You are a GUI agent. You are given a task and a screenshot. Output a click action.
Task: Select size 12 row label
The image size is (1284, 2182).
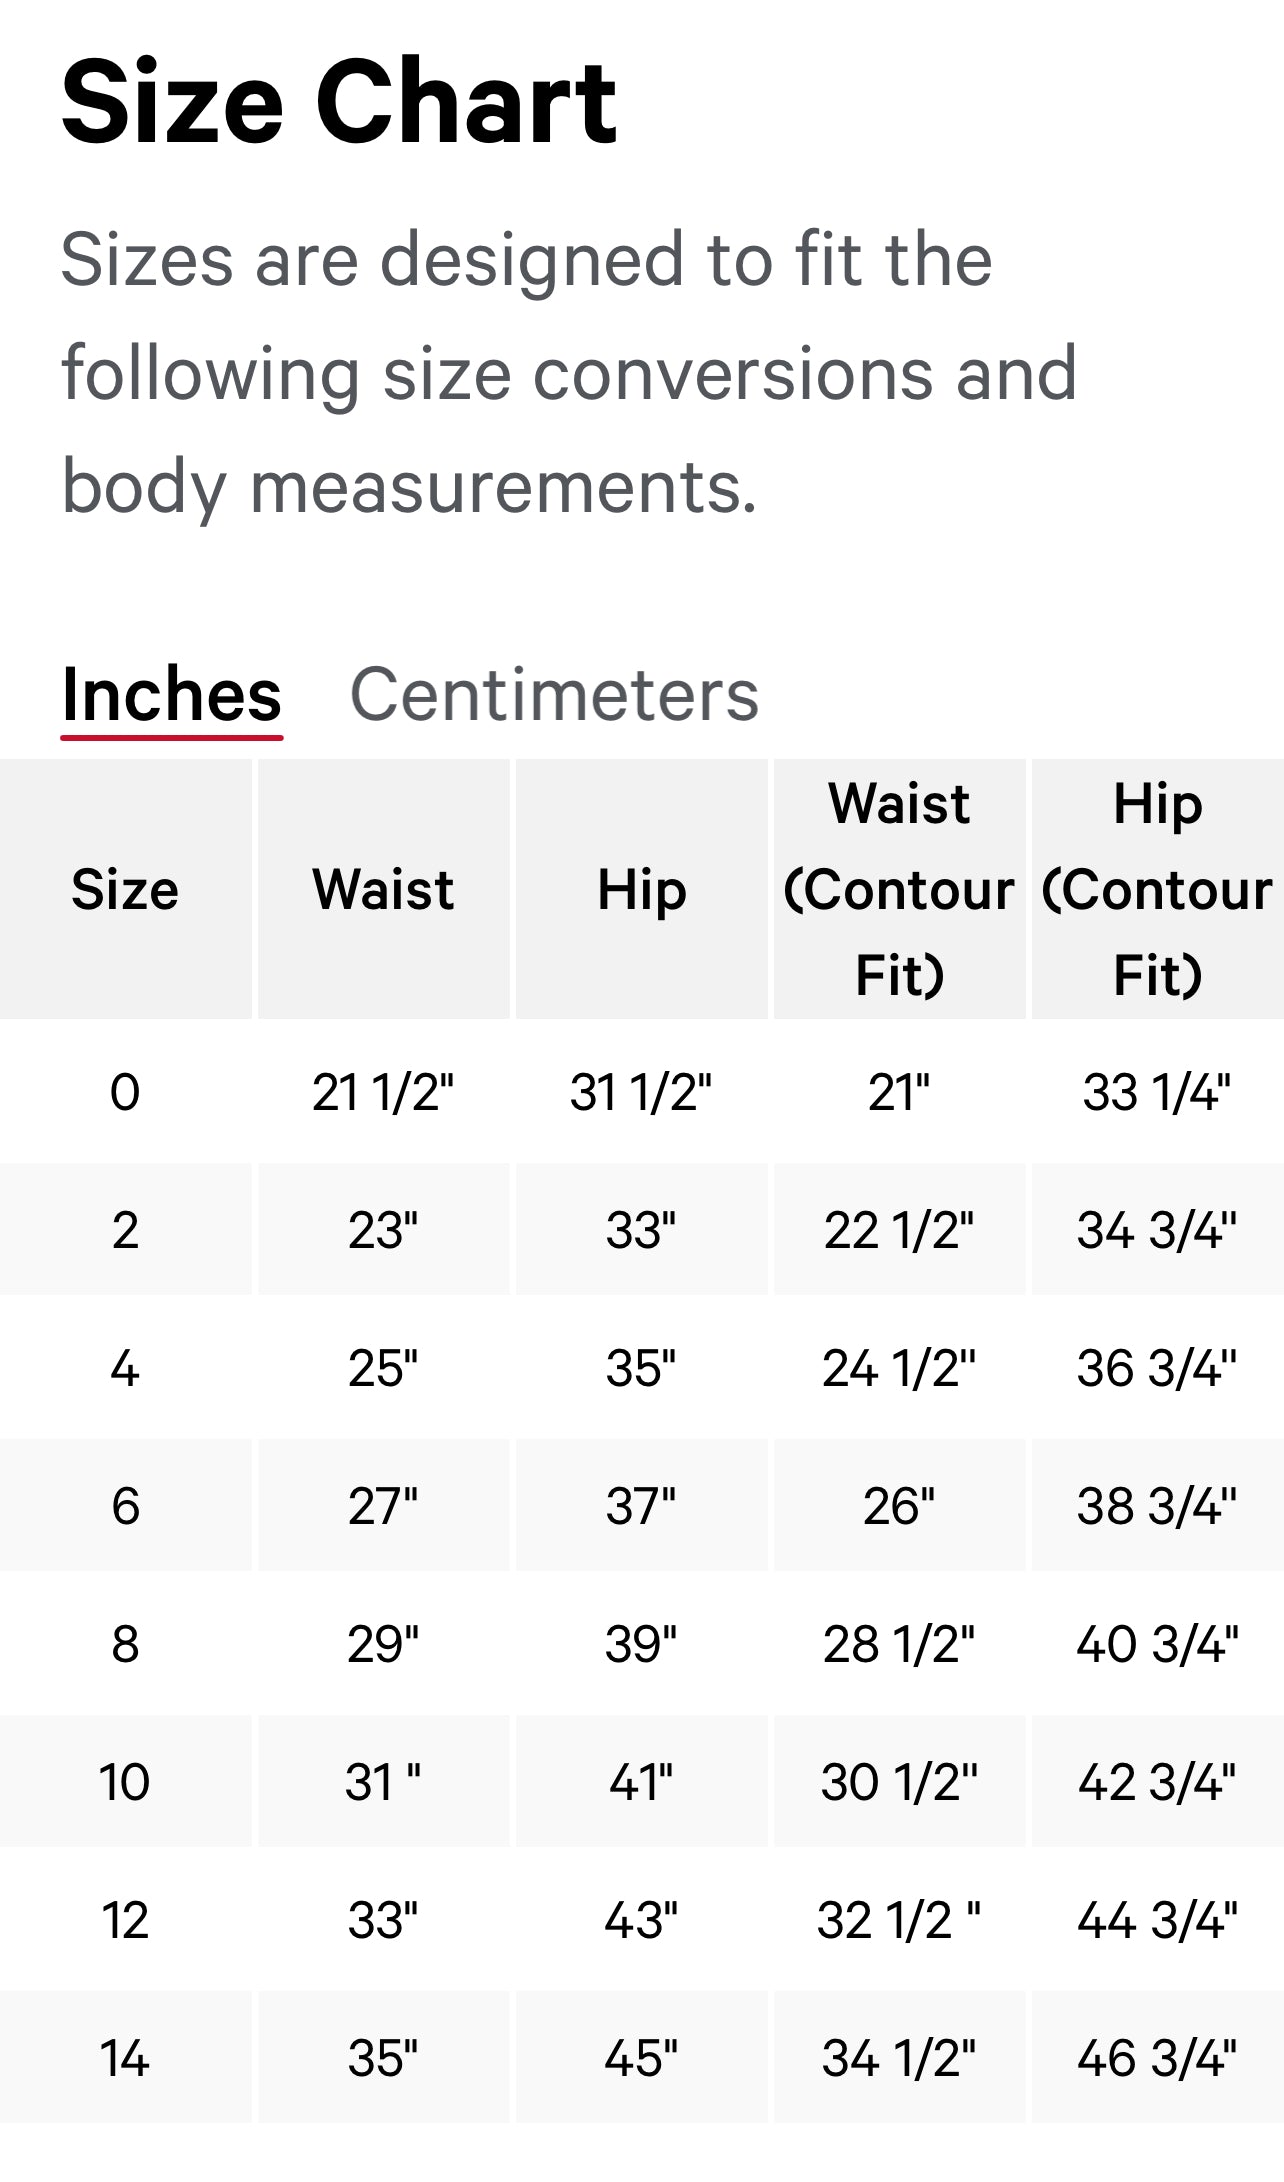125,1920
